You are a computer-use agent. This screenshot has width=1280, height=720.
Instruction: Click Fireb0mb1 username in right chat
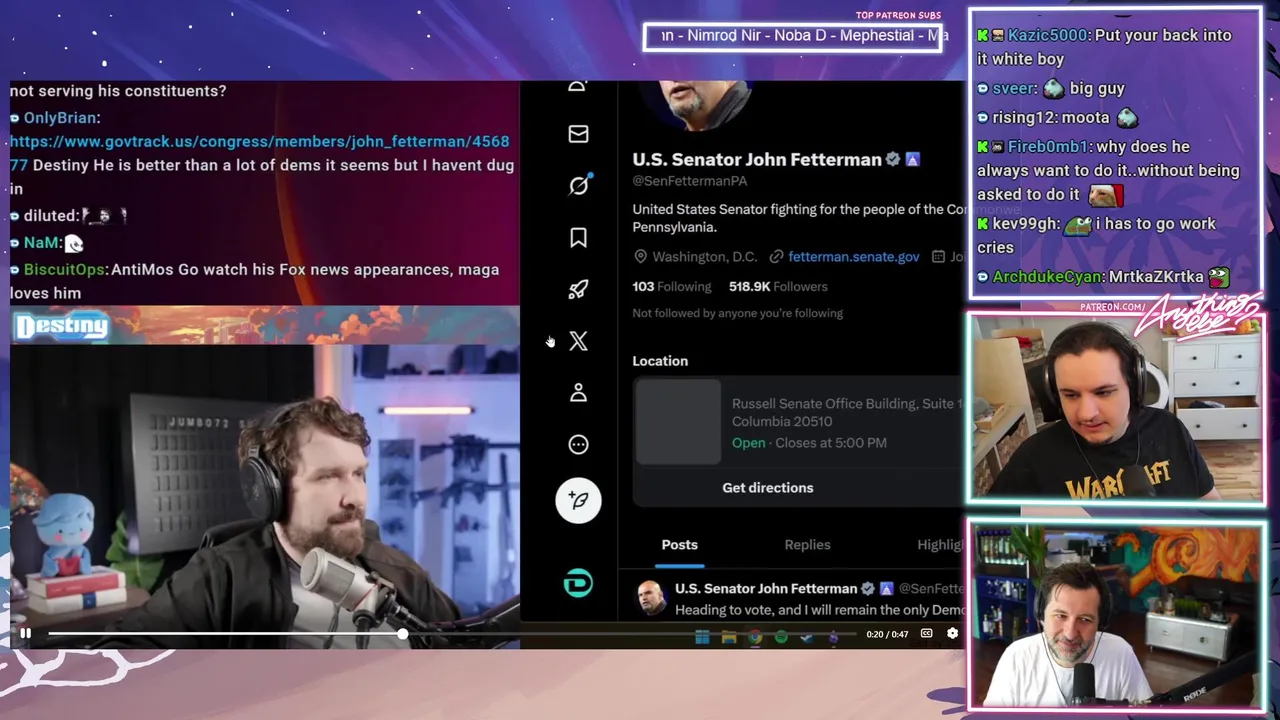coord(1048,147)
